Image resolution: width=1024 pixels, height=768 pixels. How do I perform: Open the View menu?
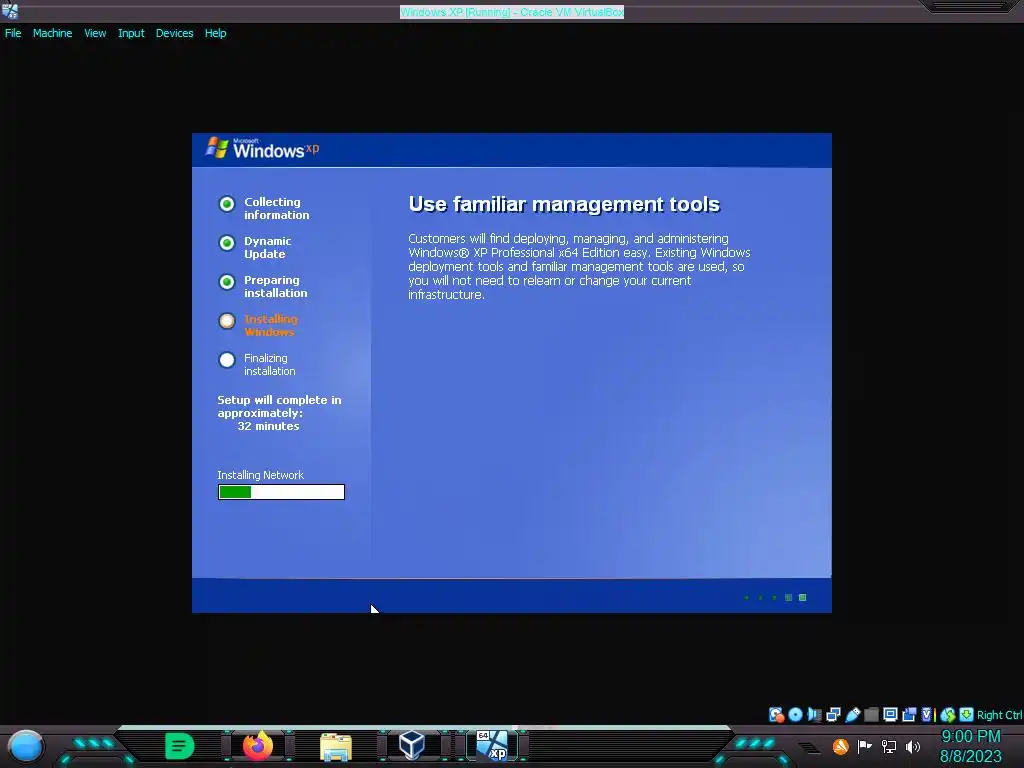click(x=95, y=33)
